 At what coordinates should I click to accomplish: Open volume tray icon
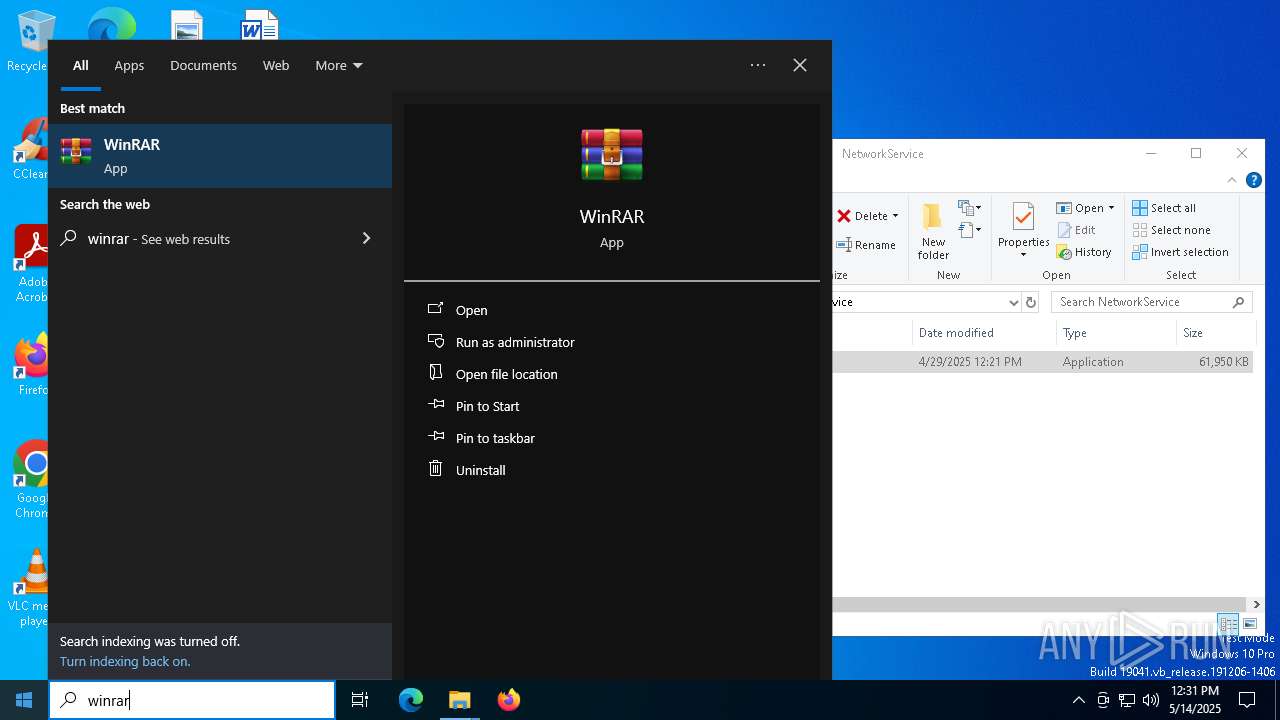pyautogui.click(x=1150, y=700)
